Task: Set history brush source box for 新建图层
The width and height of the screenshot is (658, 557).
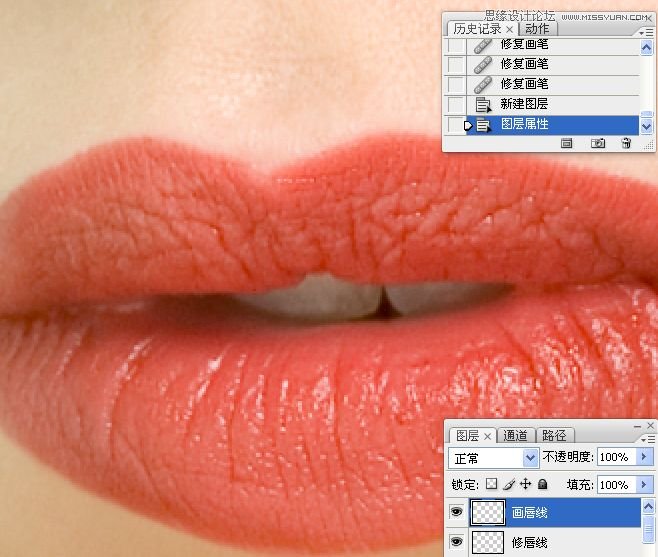Action: click(x=456, y=104)
